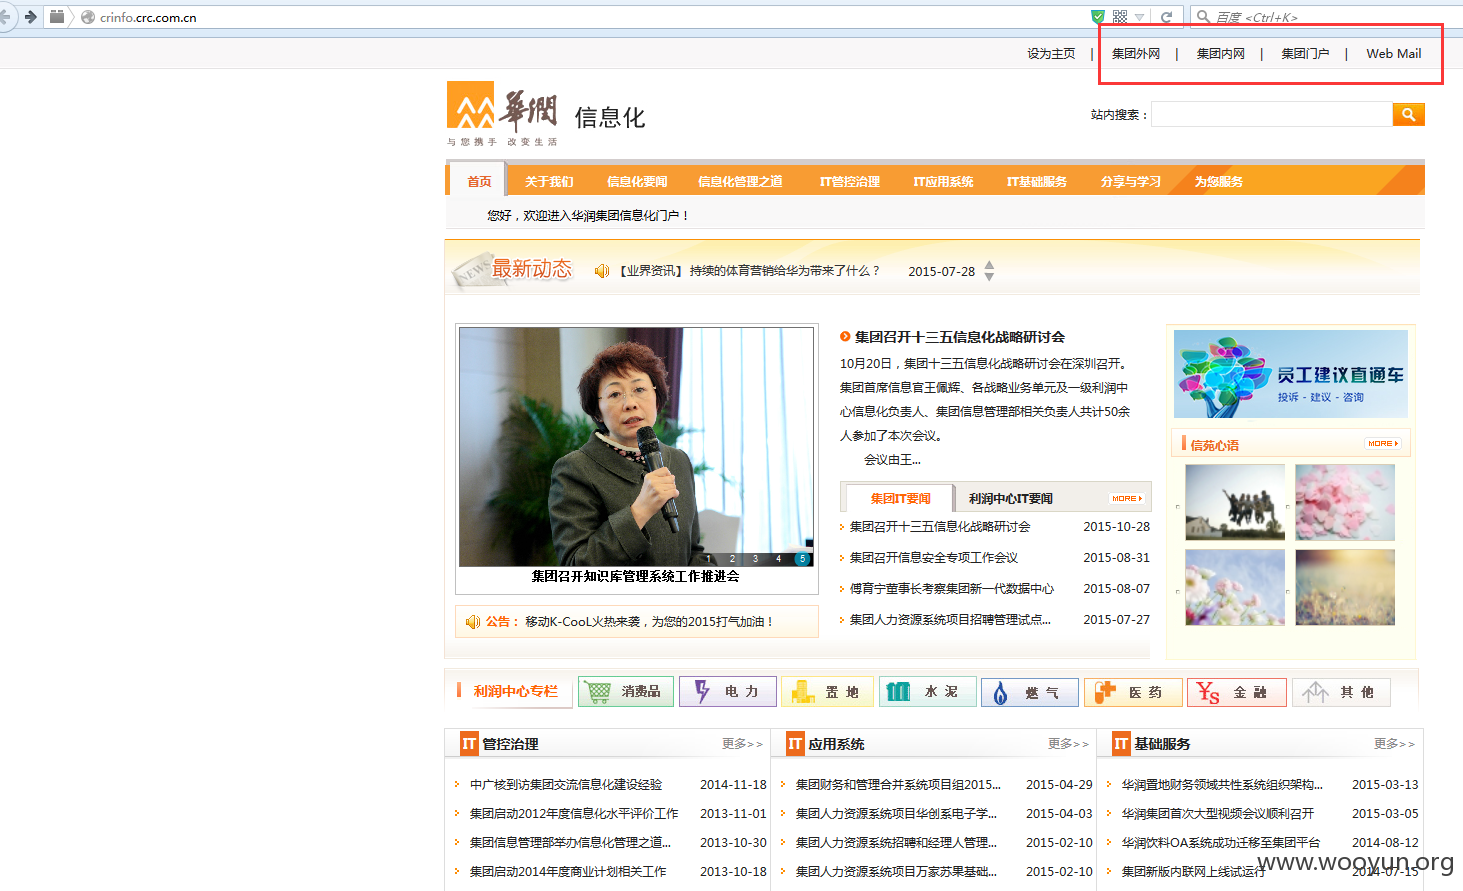Click the IT icon beside 基础服务
The image size is (1463, 891).
coord(1121,744)
